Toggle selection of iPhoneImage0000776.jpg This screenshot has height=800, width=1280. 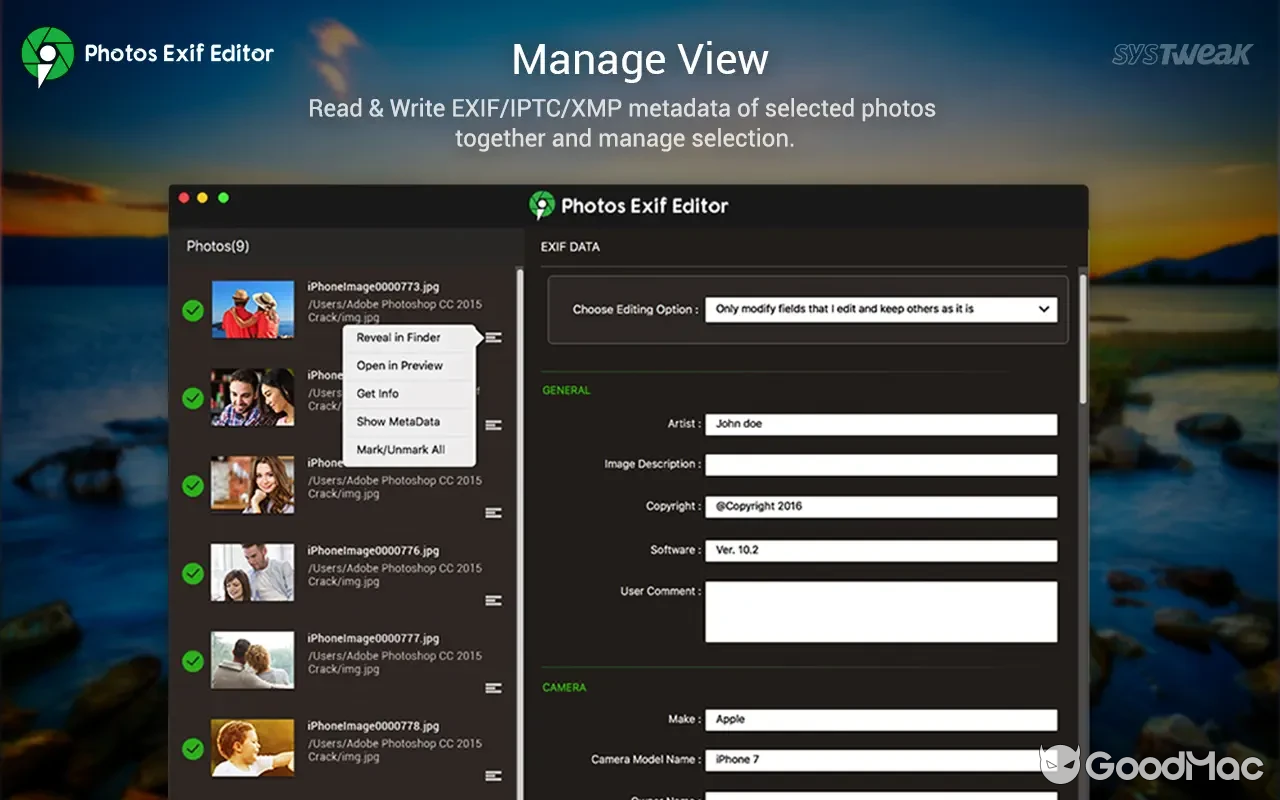[192, 573]
